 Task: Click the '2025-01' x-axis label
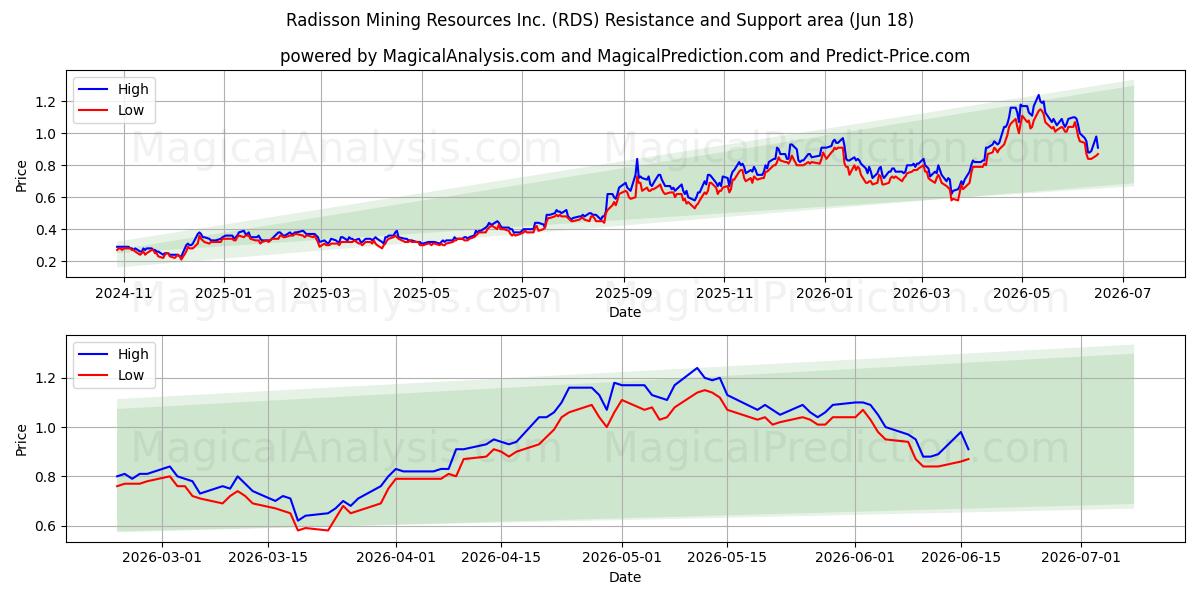[x=223, y=294]
